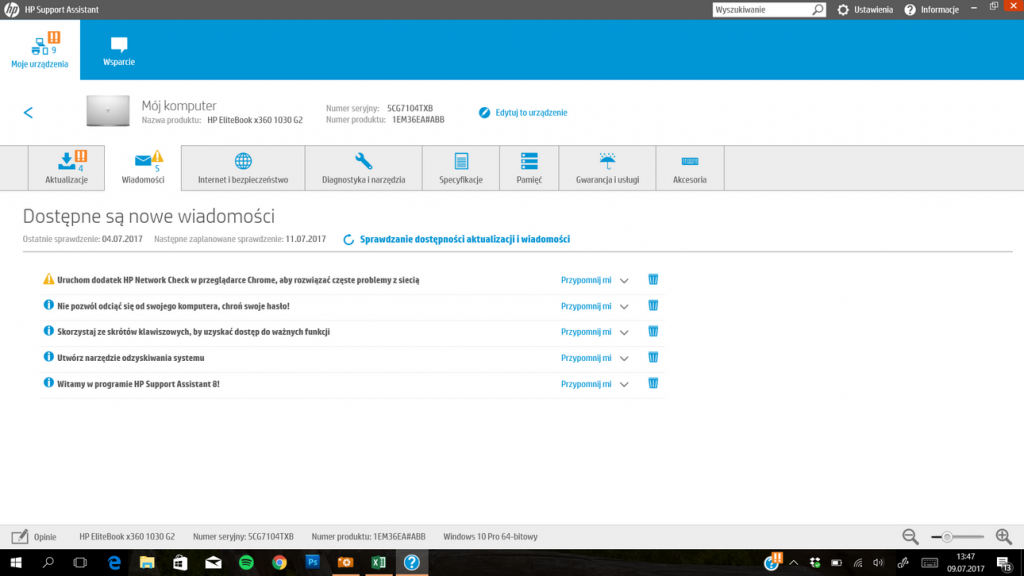Open the Diagnostyka i narzędzia tab

tap(363, 168)
